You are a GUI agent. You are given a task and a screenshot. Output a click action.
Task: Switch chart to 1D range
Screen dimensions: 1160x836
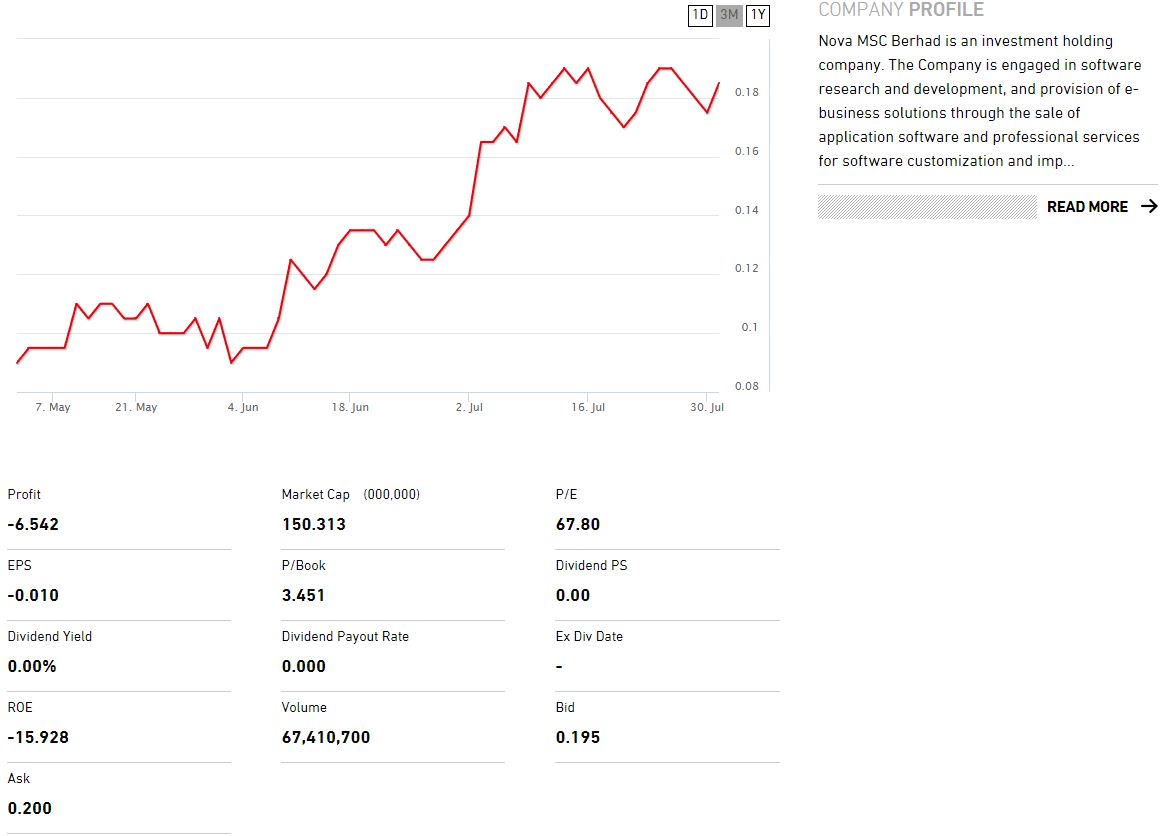pos(700,15)
